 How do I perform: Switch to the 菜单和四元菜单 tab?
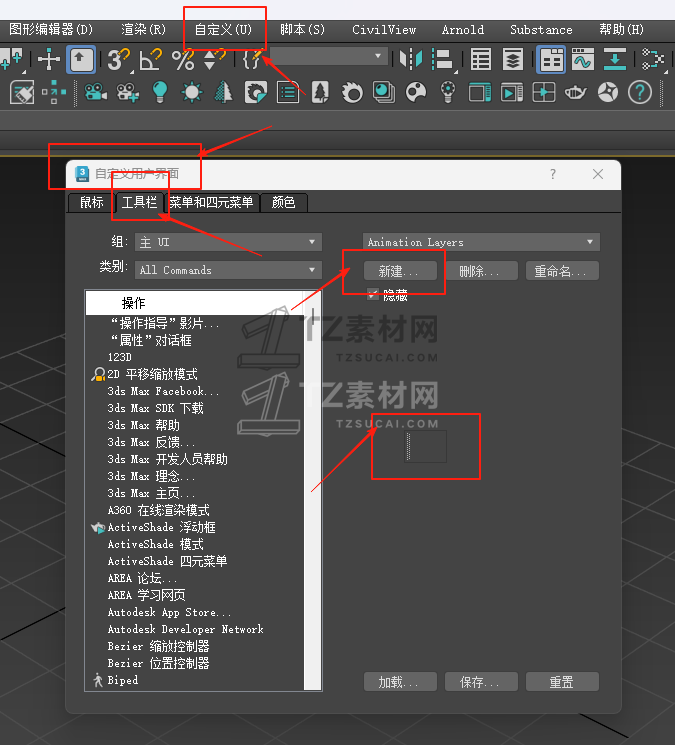click(211, 203)
